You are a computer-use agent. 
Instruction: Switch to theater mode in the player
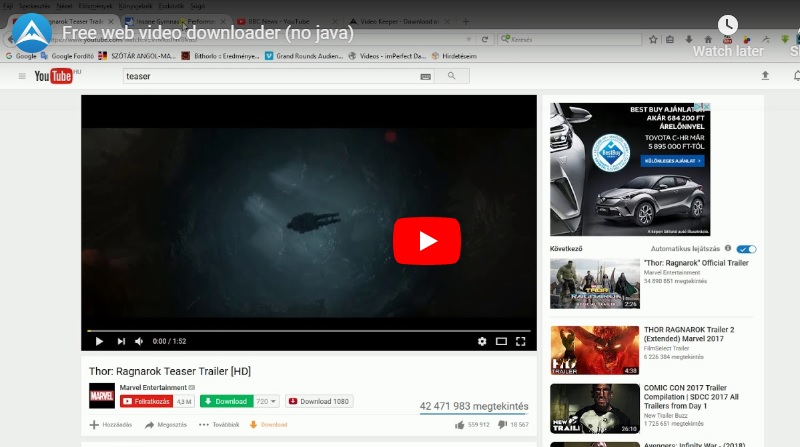click(x=501, y=341)
